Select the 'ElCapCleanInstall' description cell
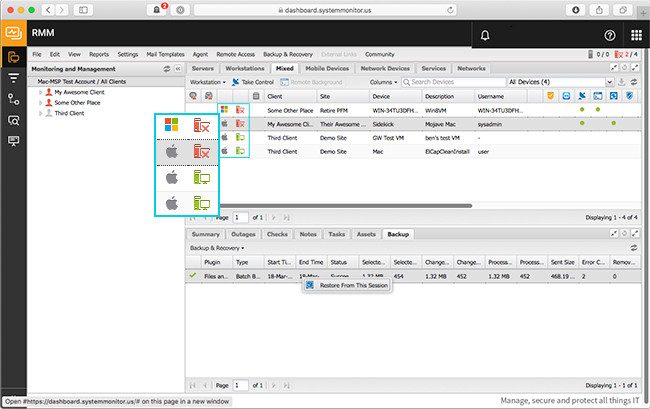The height and width of the screenshot is (409, 650). point(447,152)
